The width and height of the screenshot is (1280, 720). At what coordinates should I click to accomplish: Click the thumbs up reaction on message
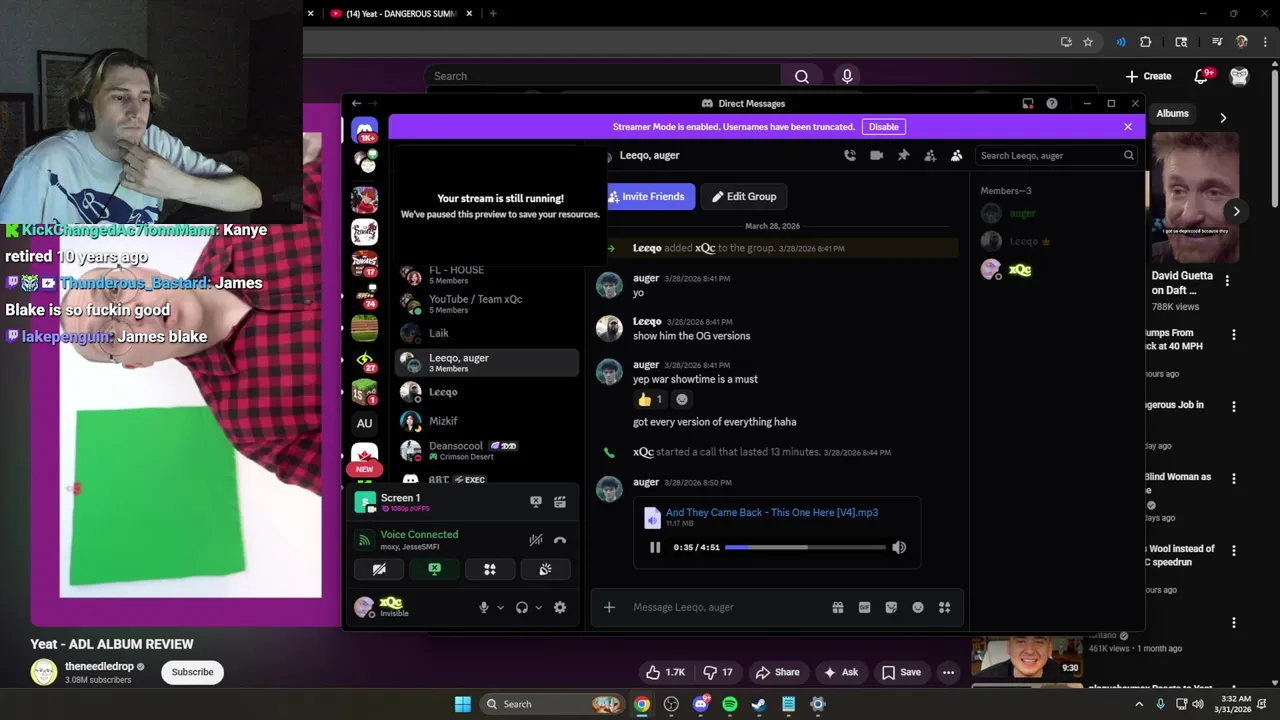[650, 399]
